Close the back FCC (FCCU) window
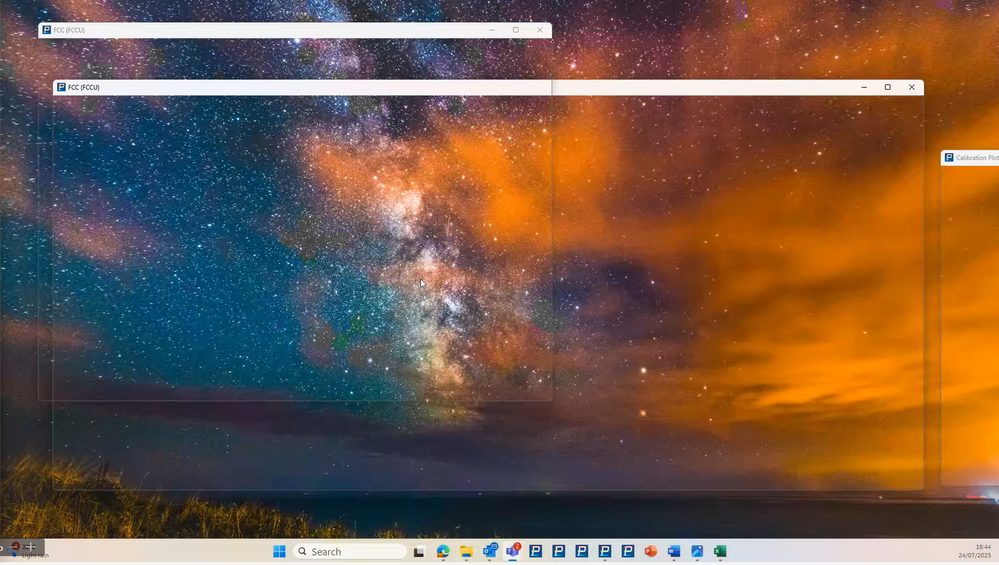 coord(540,30)
